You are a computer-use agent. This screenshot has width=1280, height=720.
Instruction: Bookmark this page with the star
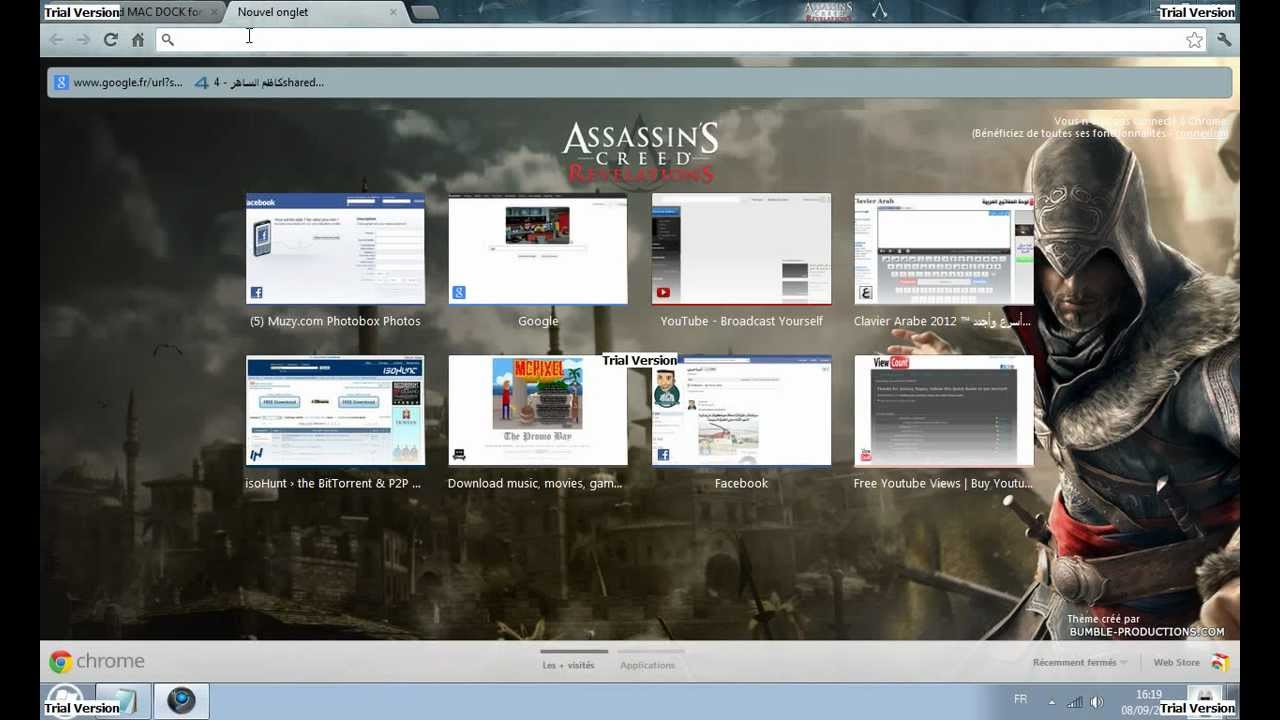click(1194, 40)
